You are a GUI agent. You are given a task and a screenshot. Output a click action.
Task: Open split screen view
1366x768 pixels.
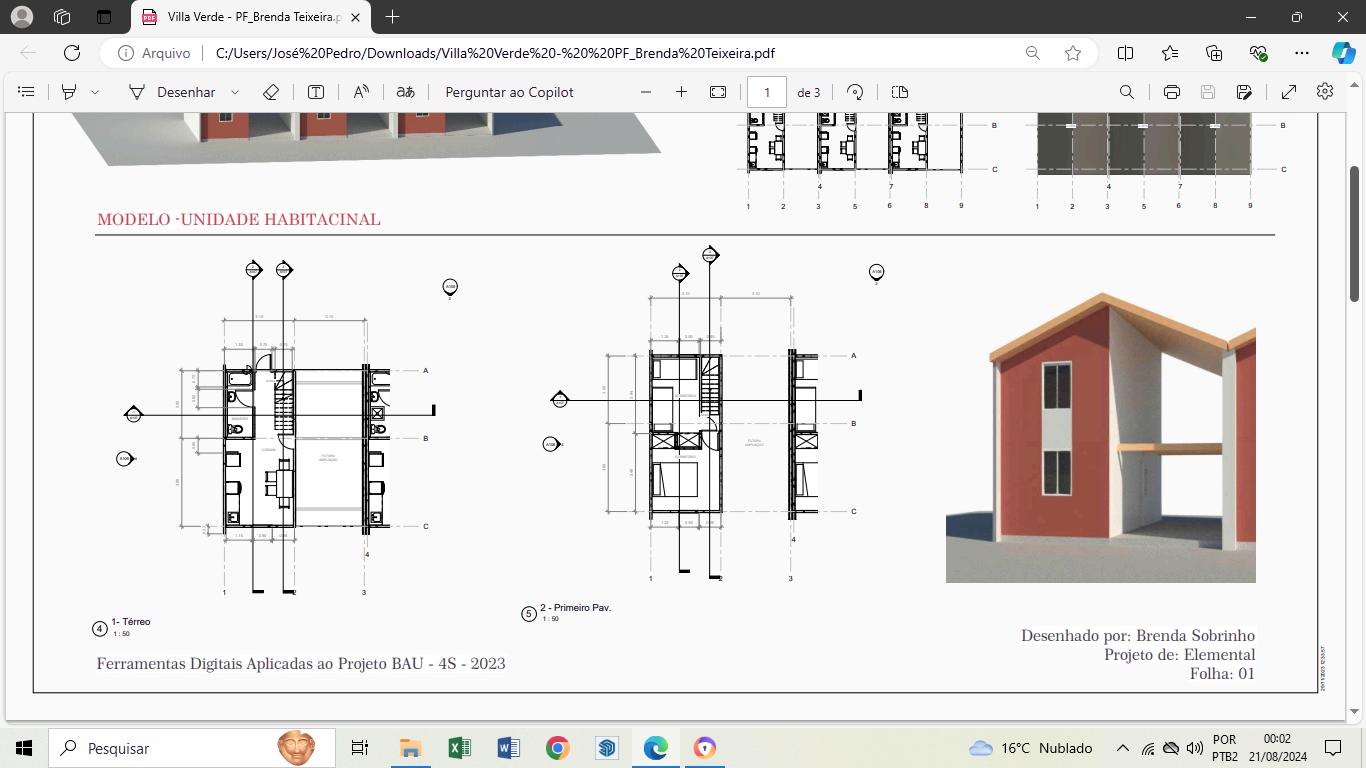(x=1125, y=53)
